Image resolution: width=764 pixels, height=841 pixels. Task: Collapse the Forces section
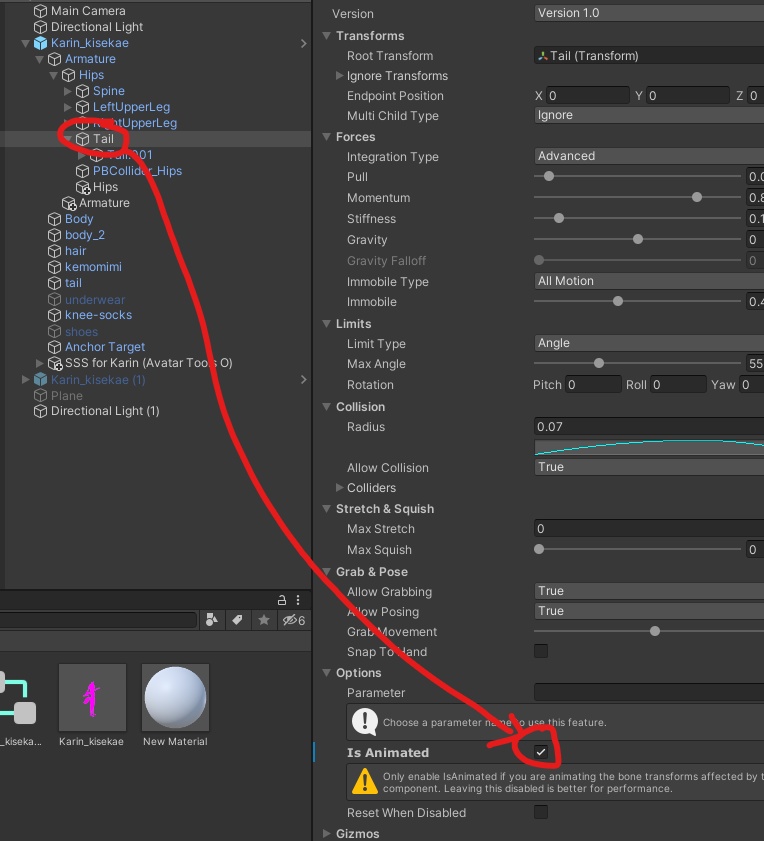(326, 137)
